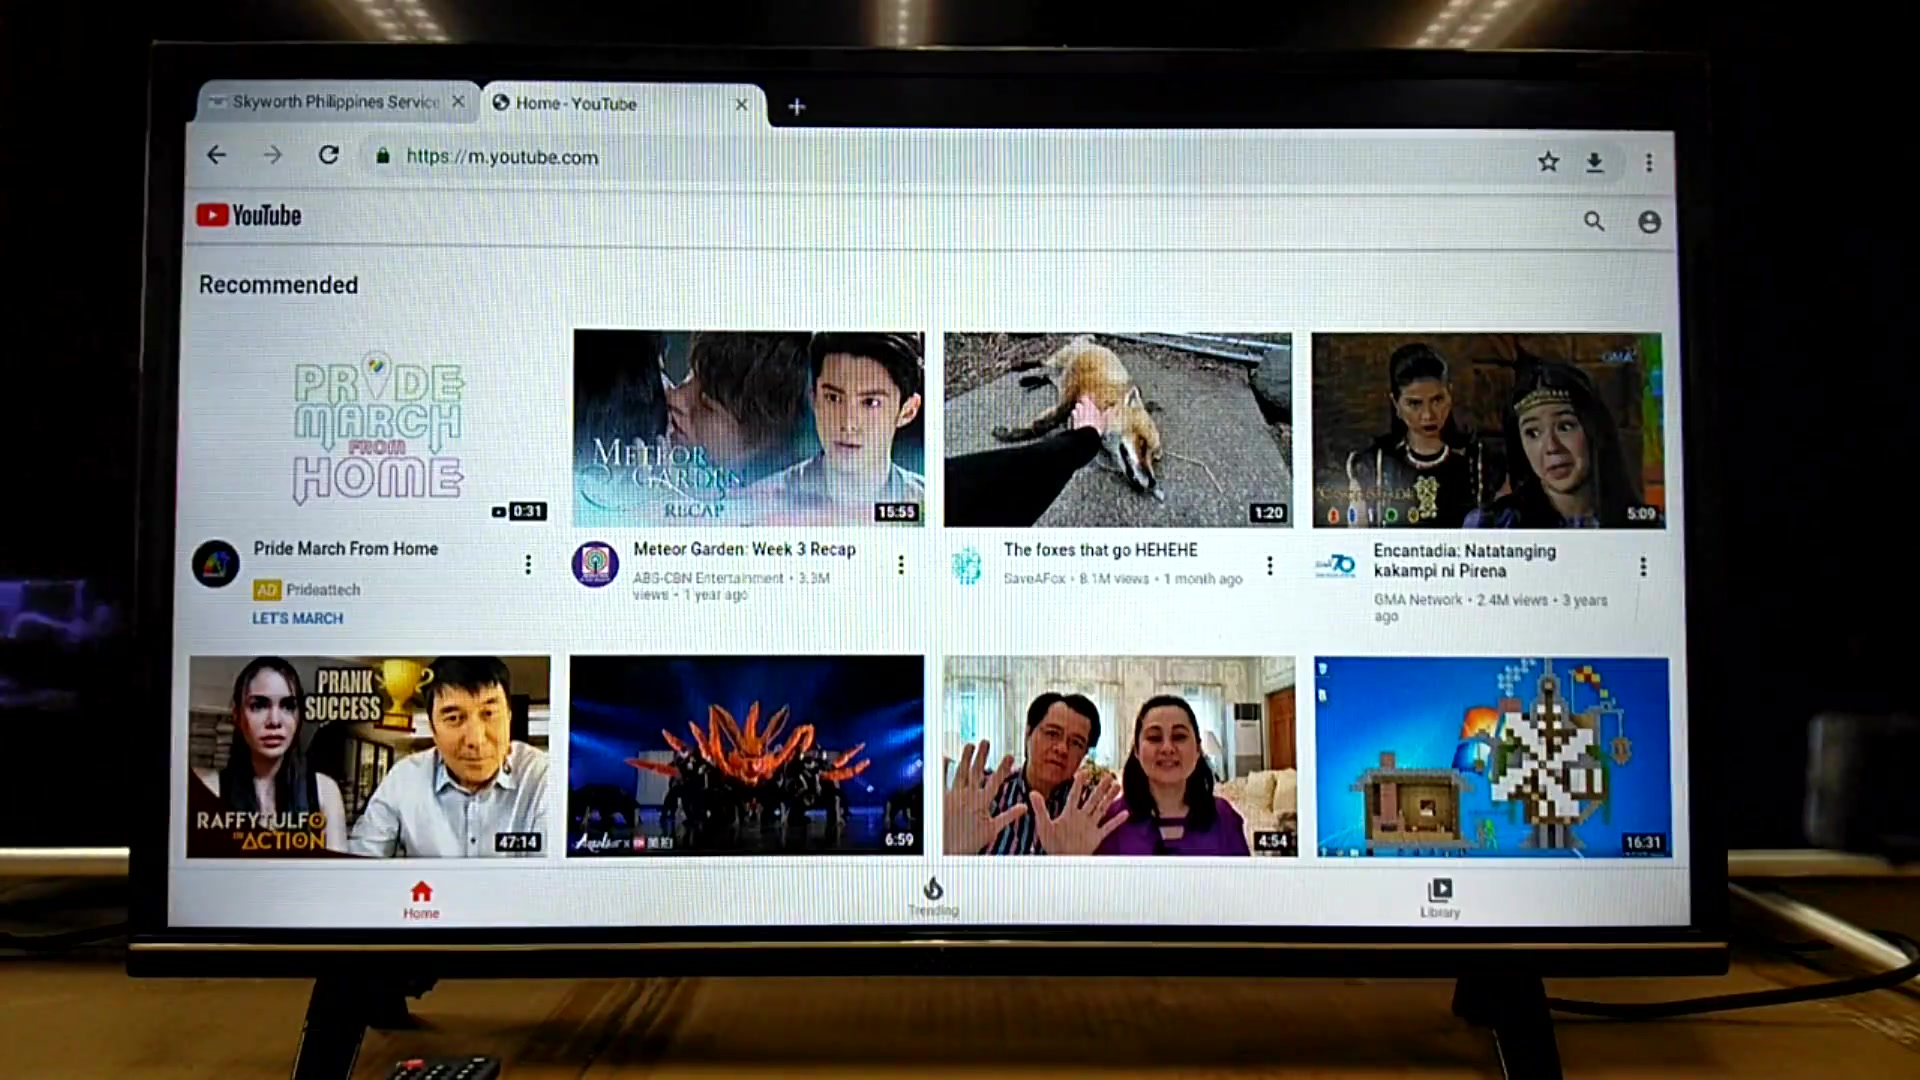The height and width of the screenshot is (1080, 1920).
Task: Play the Pride March From Home thumbnail
Action: pyautogui.click(x=369, y=427)
